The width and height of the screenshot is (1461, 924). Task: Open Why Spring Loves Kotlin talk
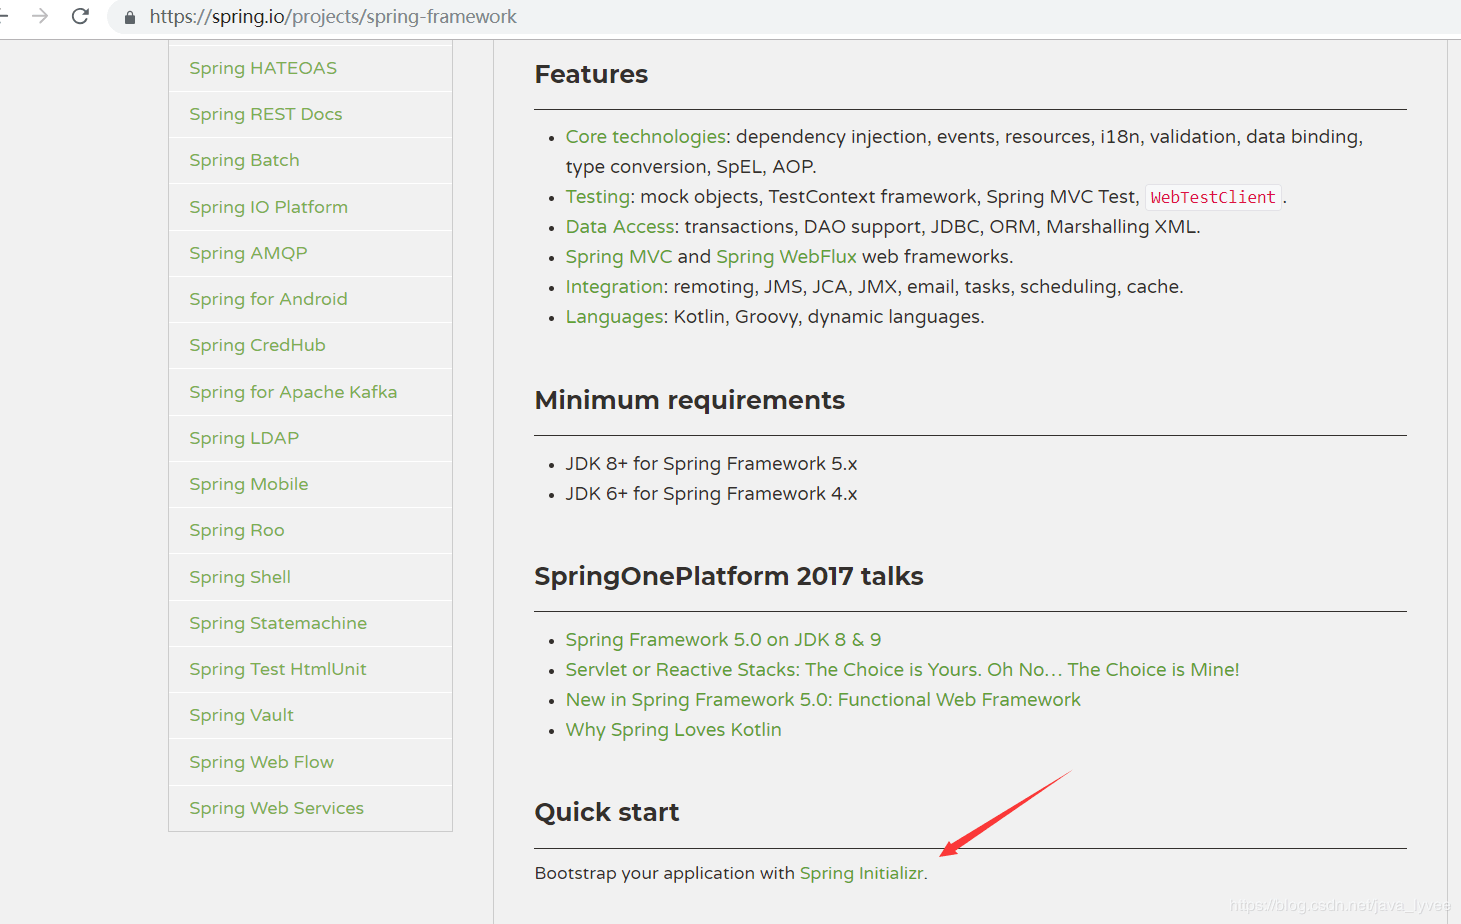[x=673, y=730]
